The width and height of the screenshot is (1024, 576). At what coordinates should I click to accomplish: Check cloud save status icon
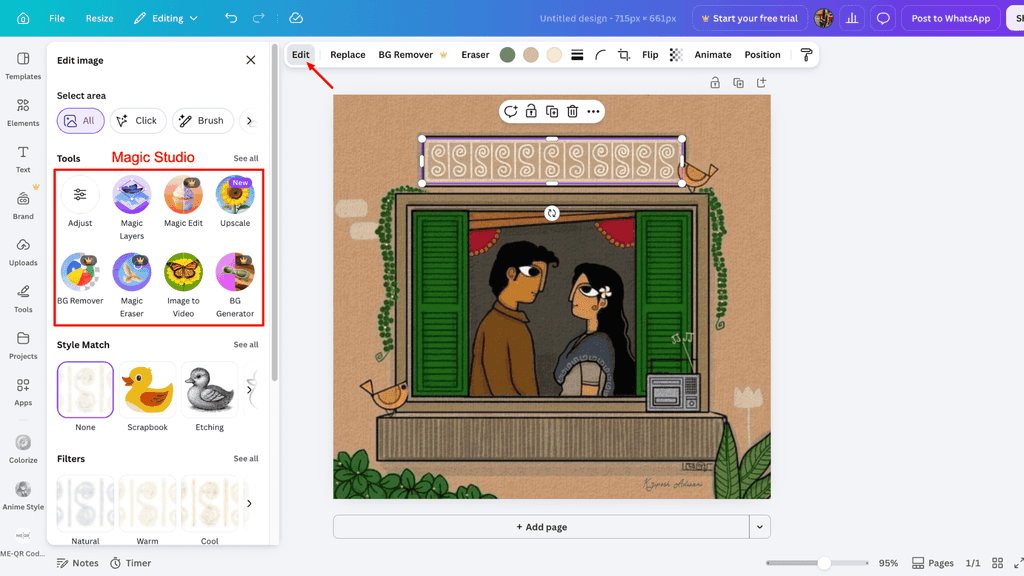coord(296,18)
